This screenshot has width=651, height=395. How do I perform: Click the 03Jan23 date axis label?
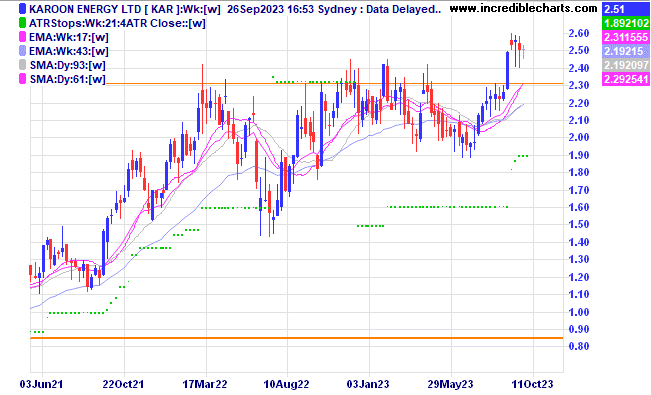tap(368, 384)
